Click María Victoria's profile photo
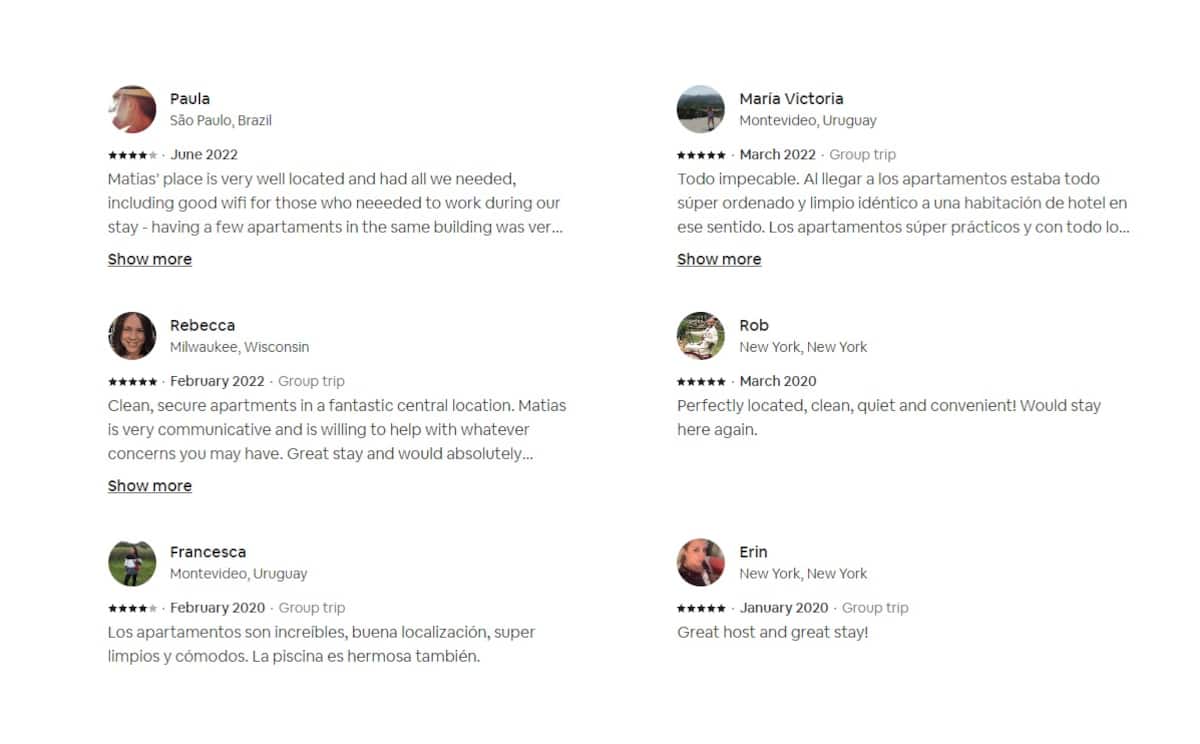 pyautogui.click(x=701, y=109)
